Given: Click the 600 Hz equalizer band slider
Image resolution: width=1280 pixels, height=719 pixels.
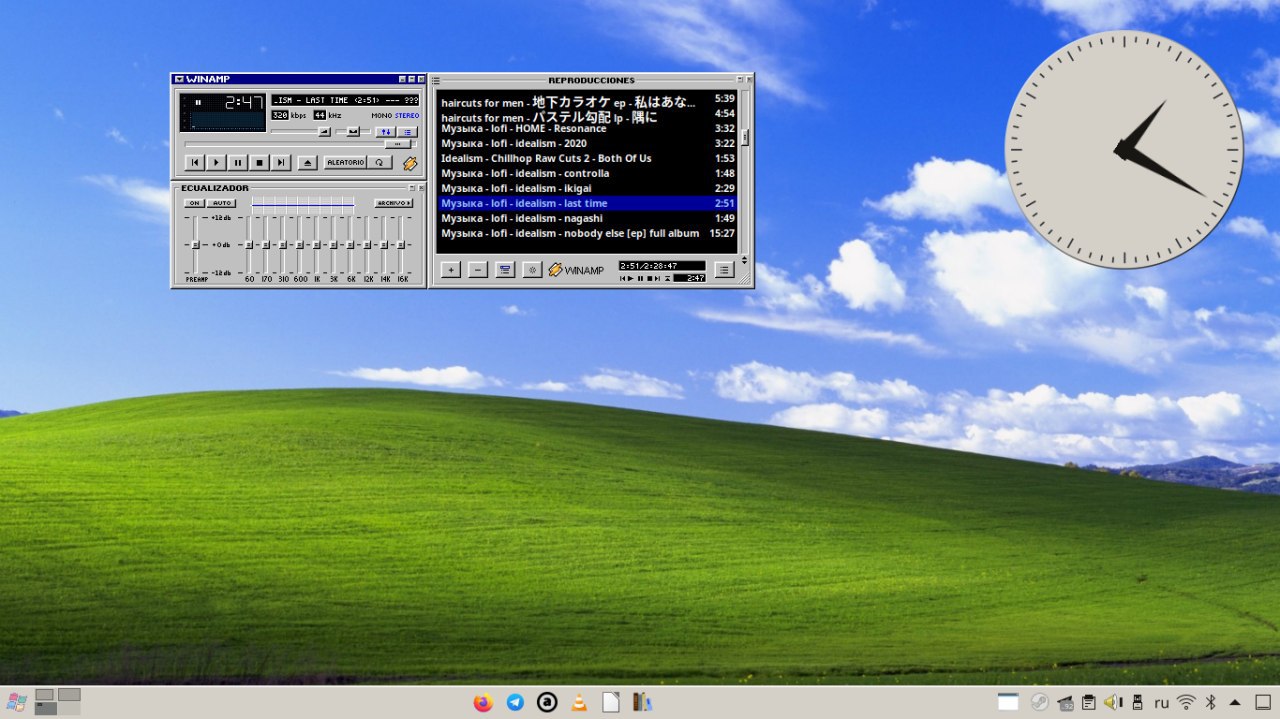Looking at the screenshot, I should pos(300,245).
